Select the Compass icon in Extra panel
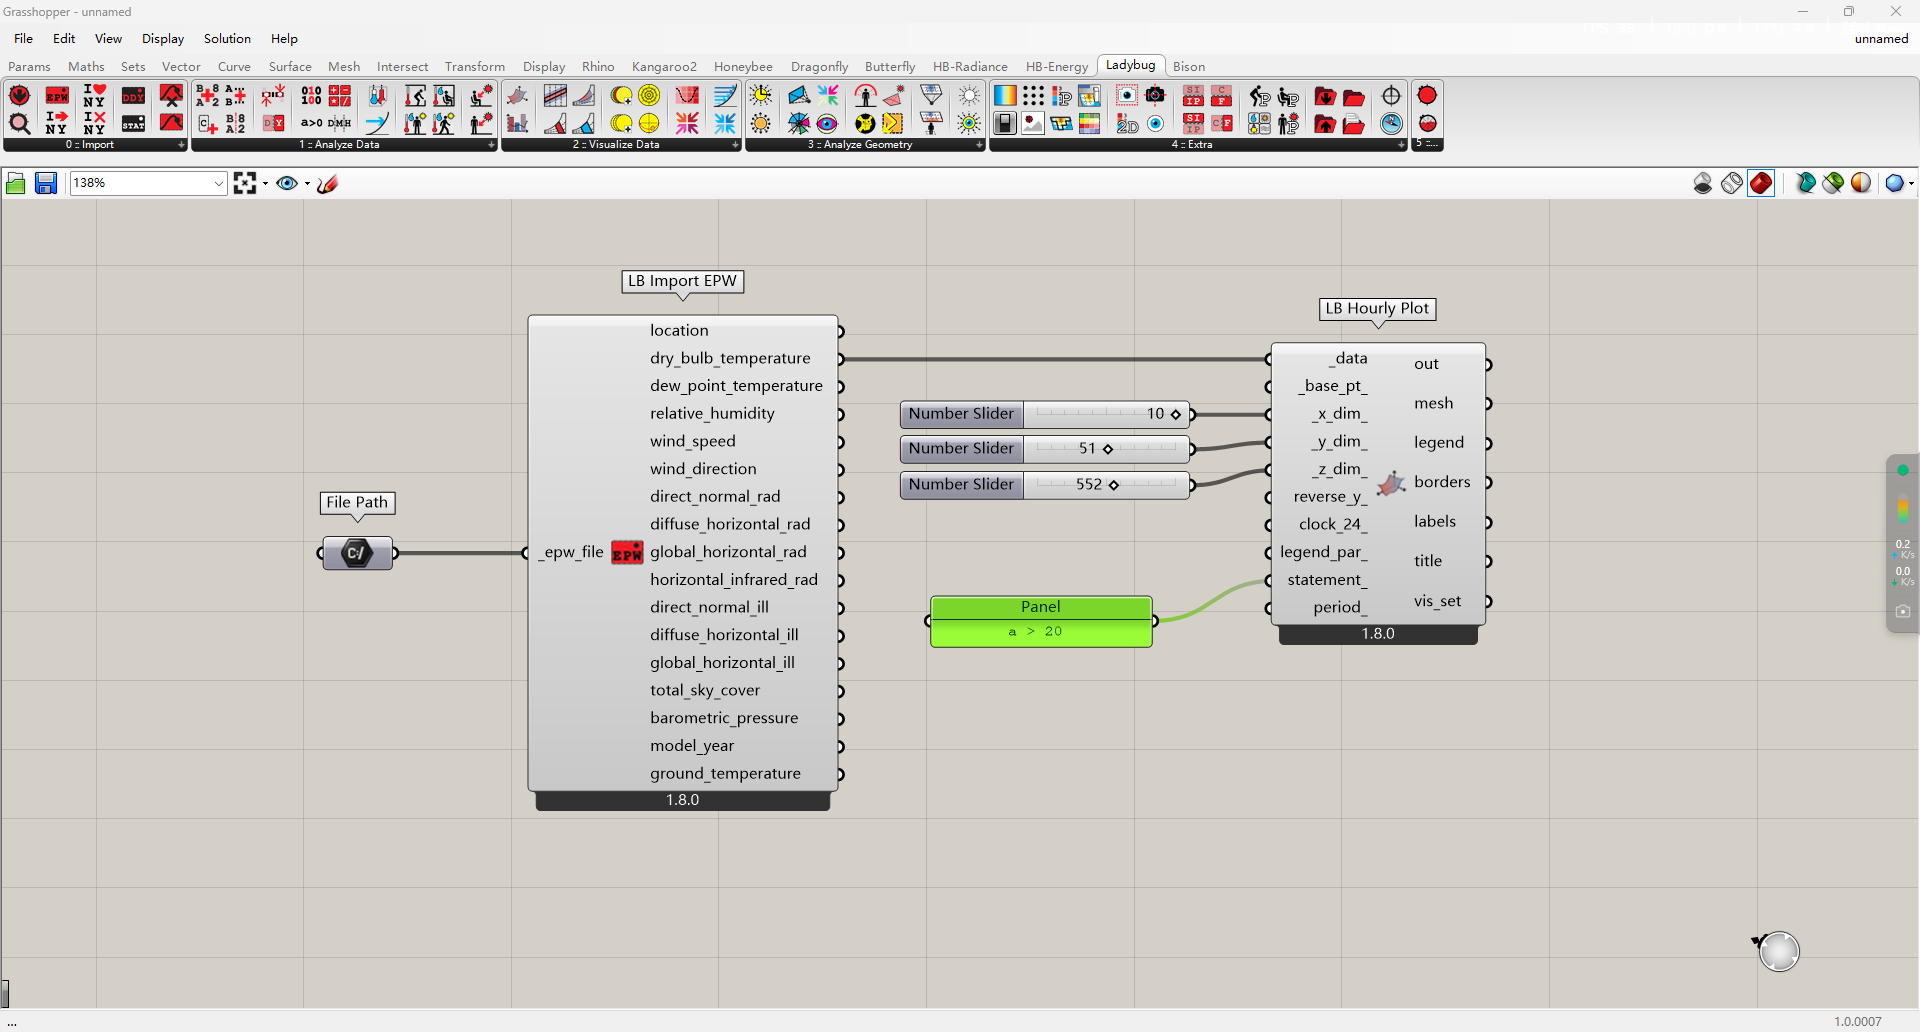This screenshot has height=1032, width=1920. pyautogui.click(x=1391, y=123)
